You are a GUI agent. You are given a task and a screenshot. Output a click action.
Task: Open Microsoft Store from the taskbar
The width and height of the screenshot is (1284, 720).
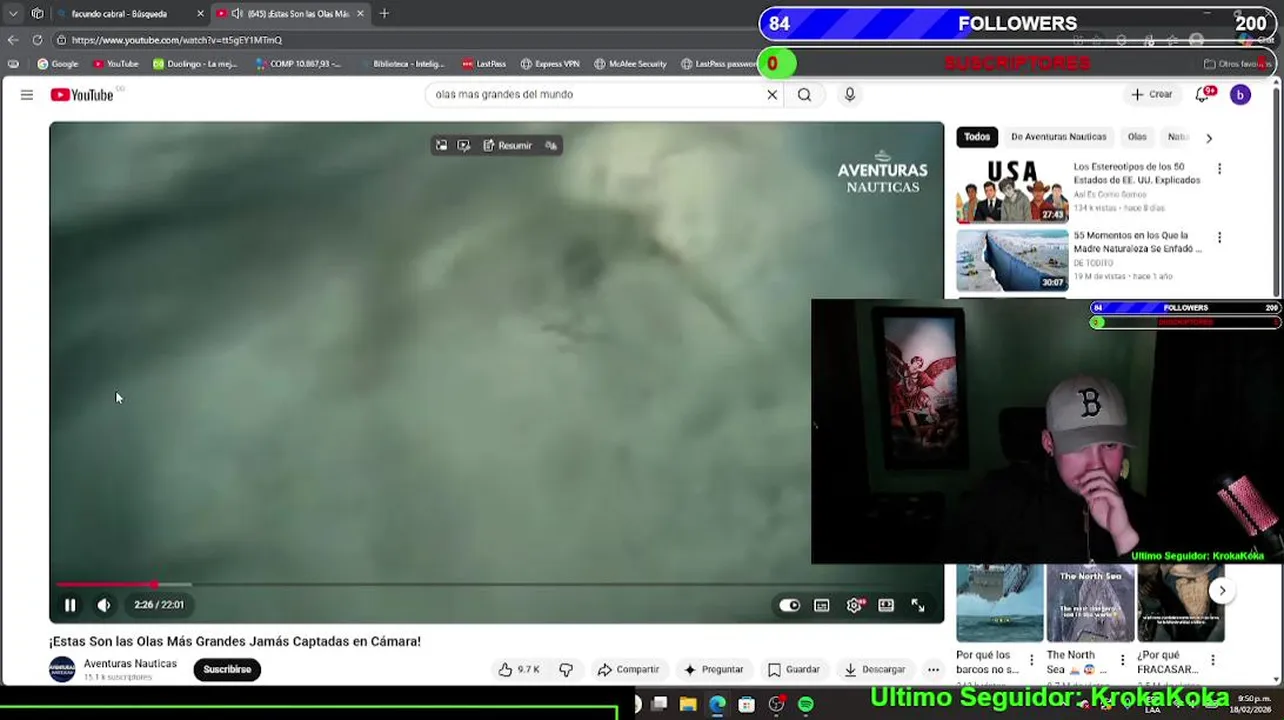(747, 705)
